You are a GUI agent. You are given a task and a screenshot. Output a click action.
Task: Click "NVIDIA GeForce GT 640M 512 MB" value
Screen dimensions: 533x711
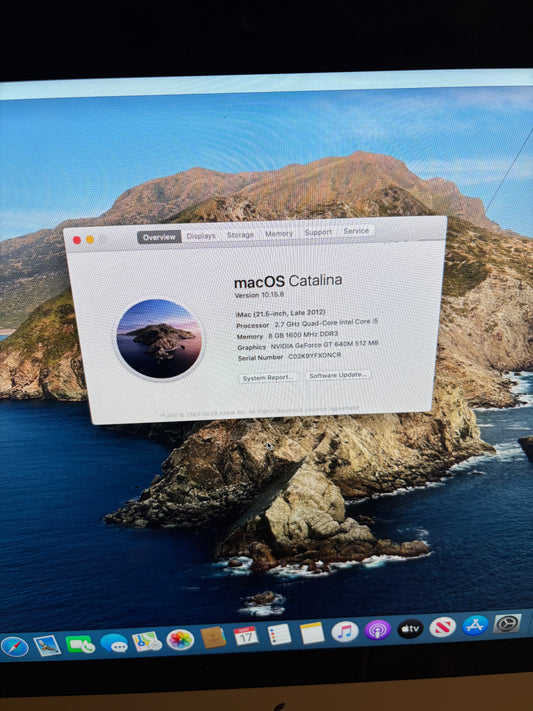(324, 345)
